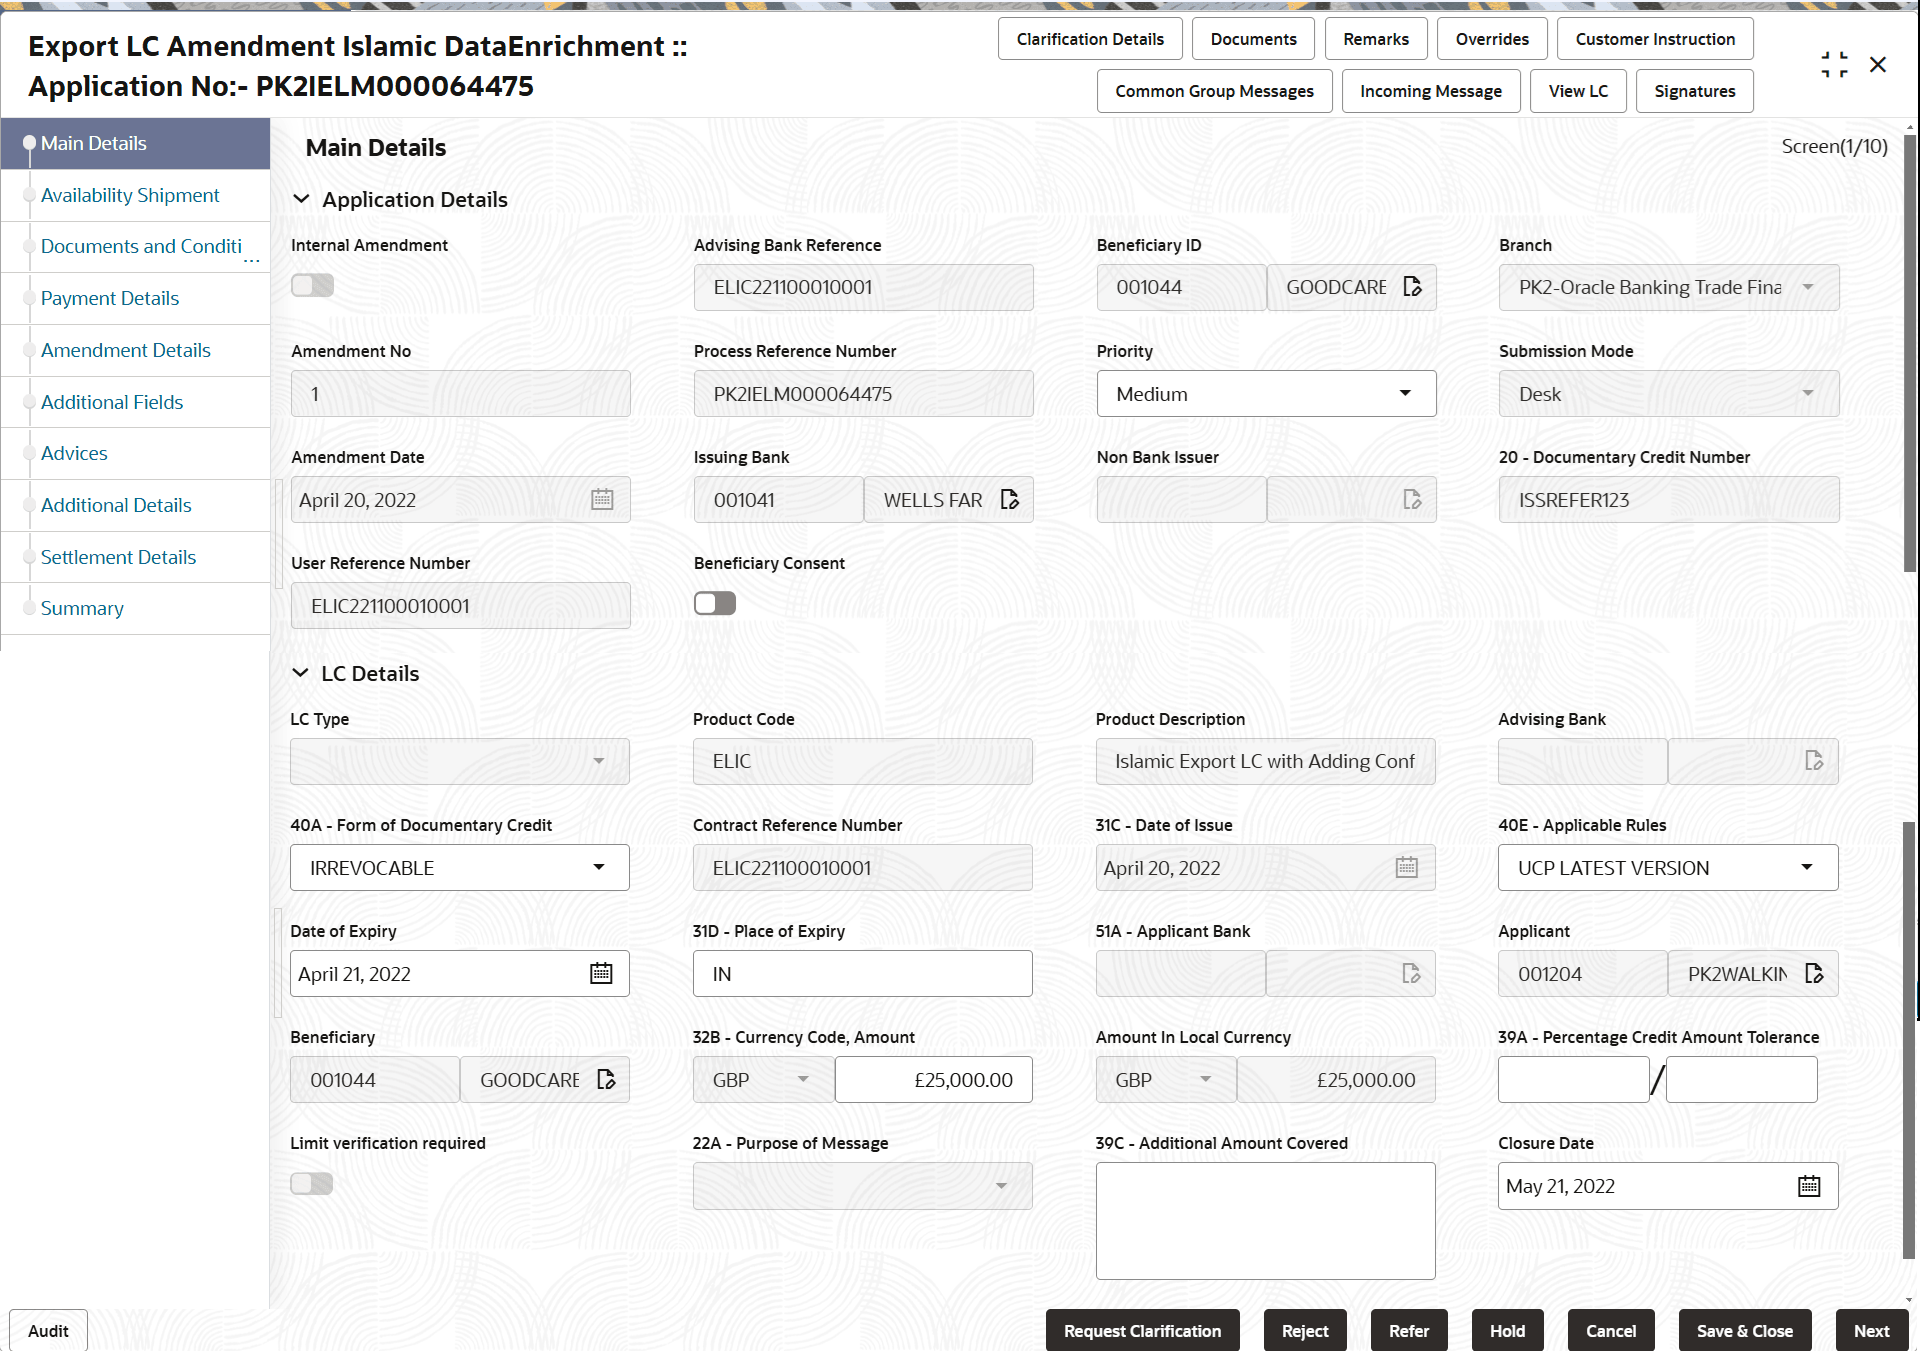Open party details for Beneficiary ID GOODCARE

pos(1413,287)
